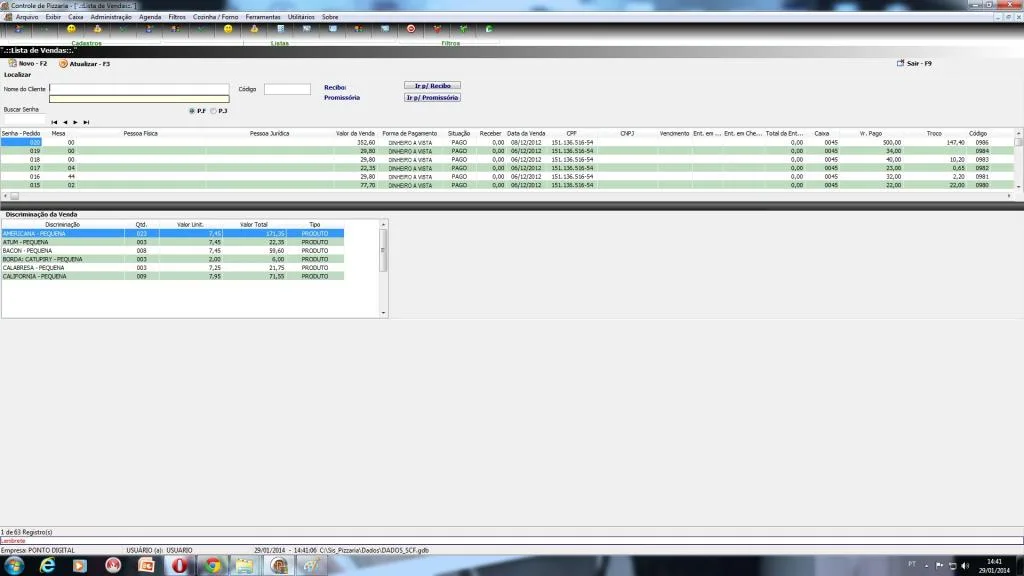
Task: Click the red circle icon in Filtros toolbar
Action: pos(411,29)
